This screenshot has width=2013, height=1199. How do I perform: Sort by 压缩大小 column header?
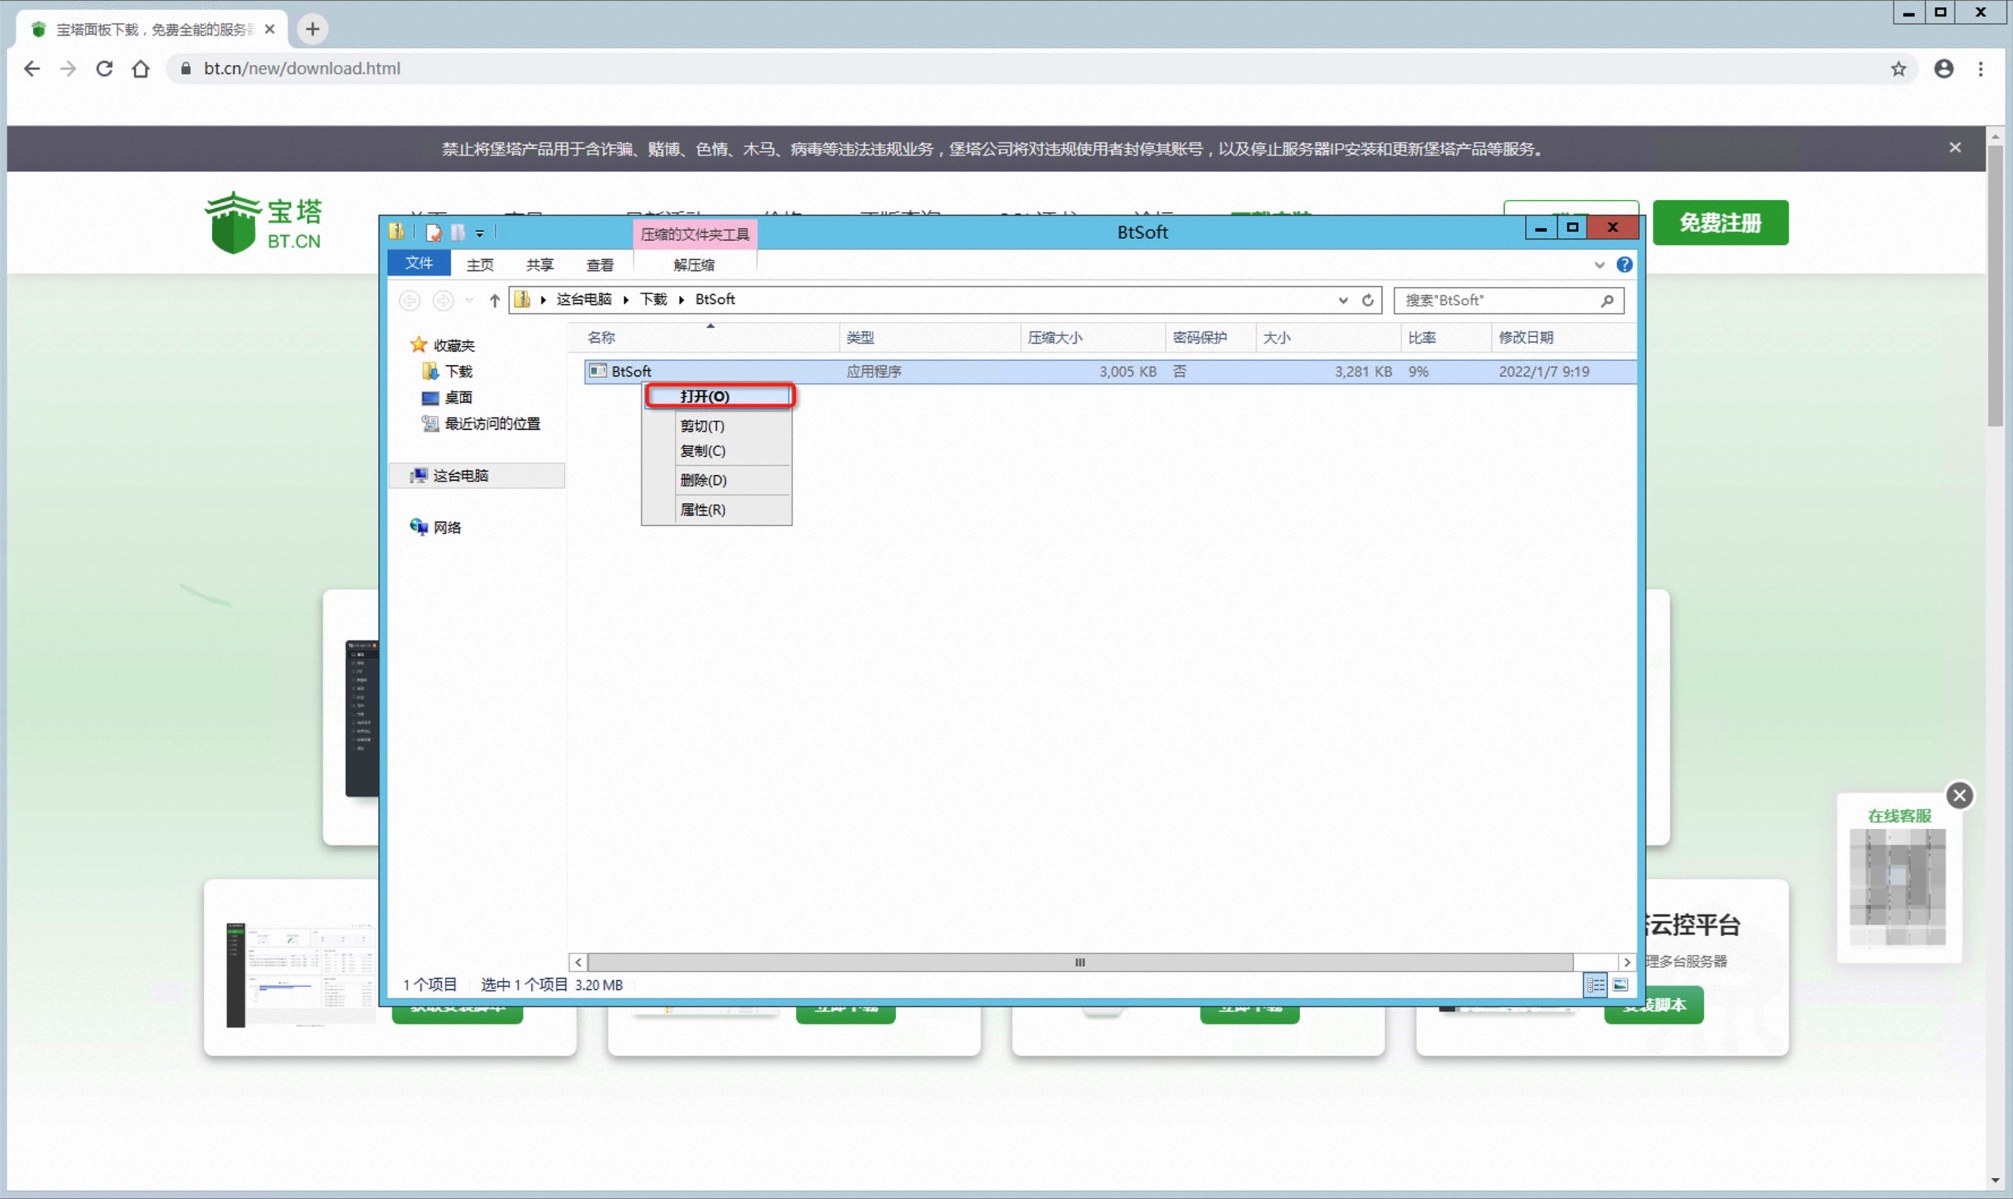coord(1094,338)
